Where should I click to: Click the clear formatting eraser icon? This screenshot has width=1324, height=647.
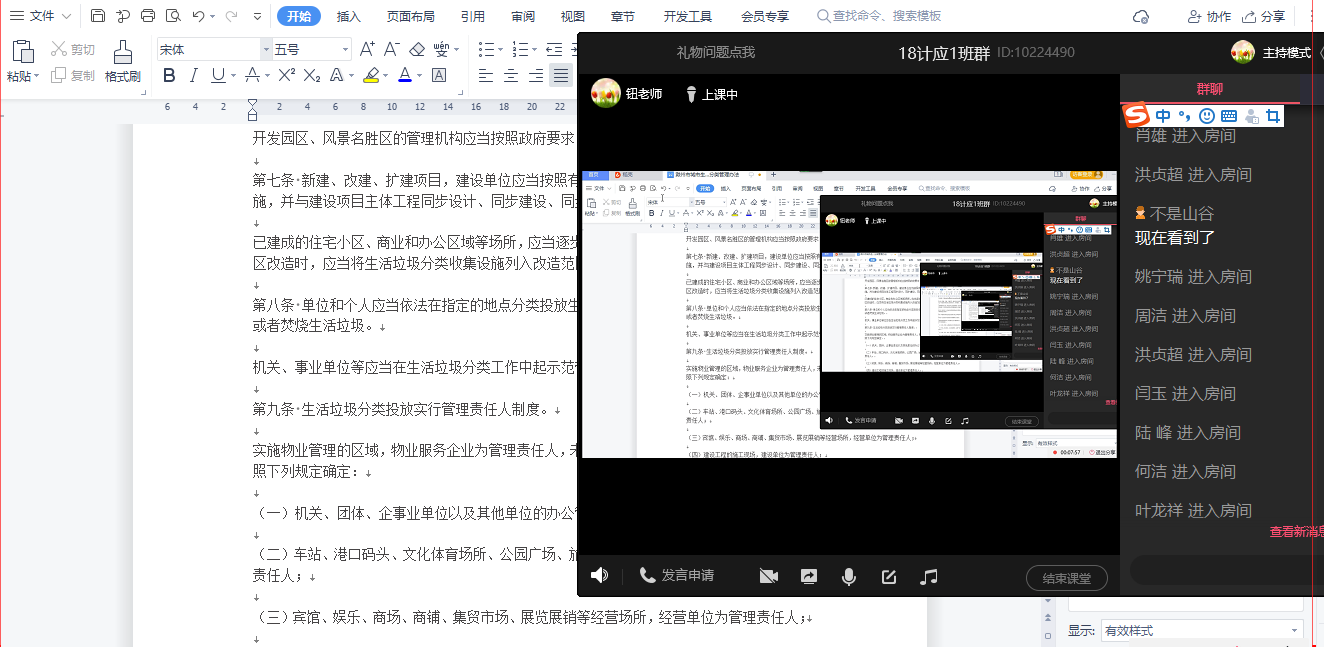(417, 49)
